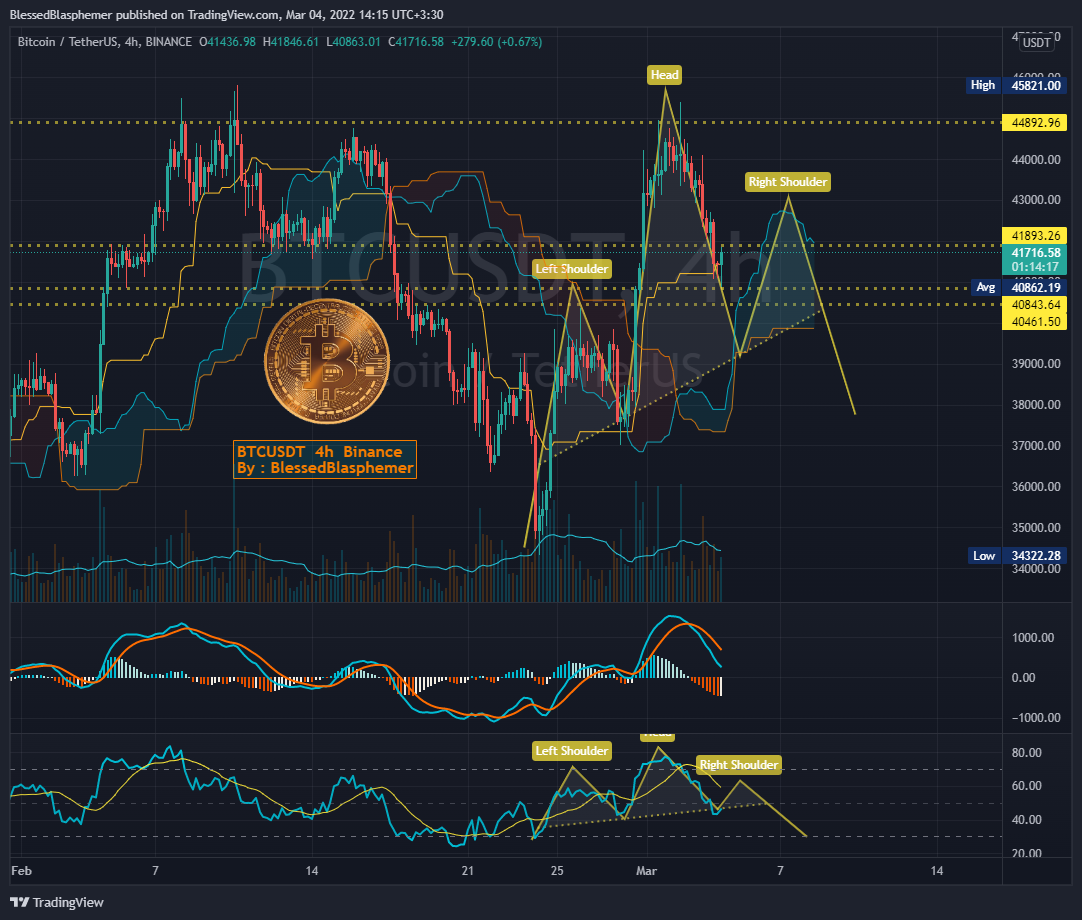The image size is (1082, 920).
Task: Click the 'Right Shoulder' label in RSI pane
Action: tap(738, 765)
